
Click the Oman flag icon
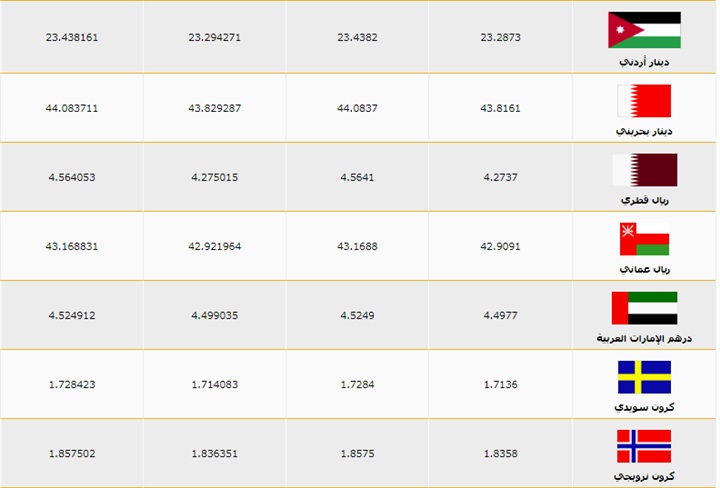pos(644,239)
